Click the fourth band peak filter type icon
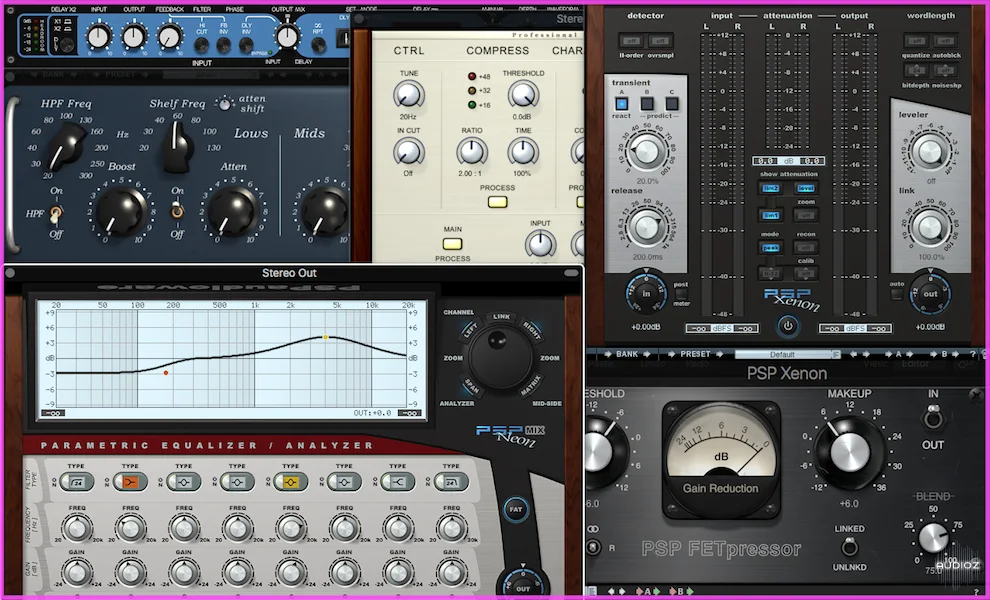The width and height of the screenshot is (990, 600). tap(237, 482)
